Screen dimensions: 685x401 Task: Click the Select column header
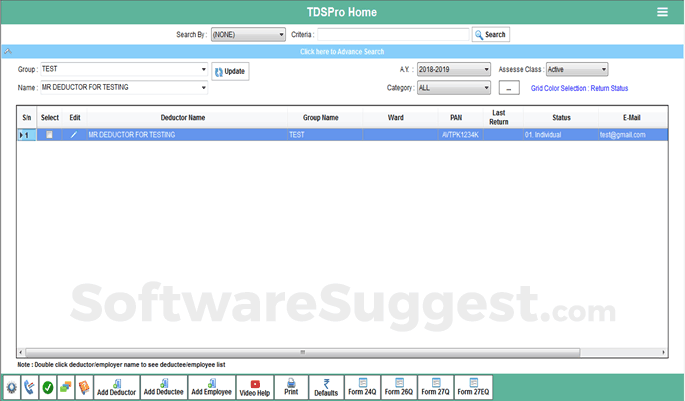pyautogui.click(x=49, y=118)
